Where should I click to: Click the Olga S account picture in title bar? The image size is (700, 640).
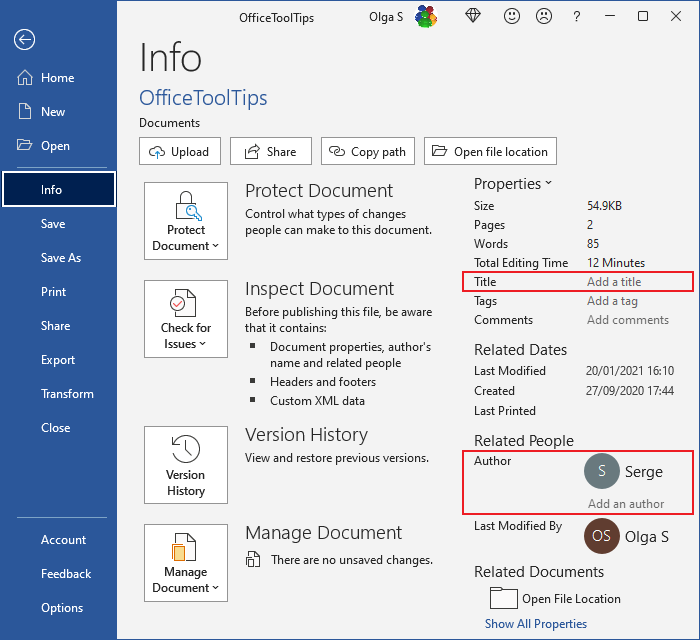(x=426, y=17)
